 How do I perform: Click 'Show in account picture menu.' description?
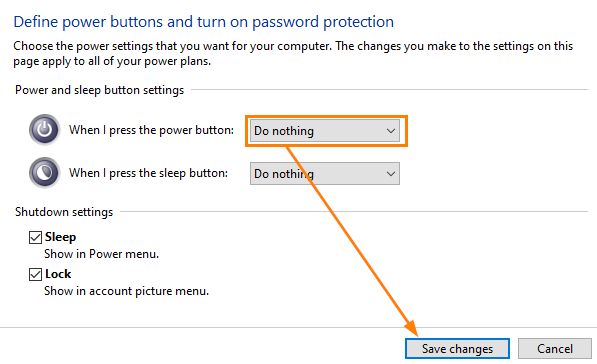[126, 291]
